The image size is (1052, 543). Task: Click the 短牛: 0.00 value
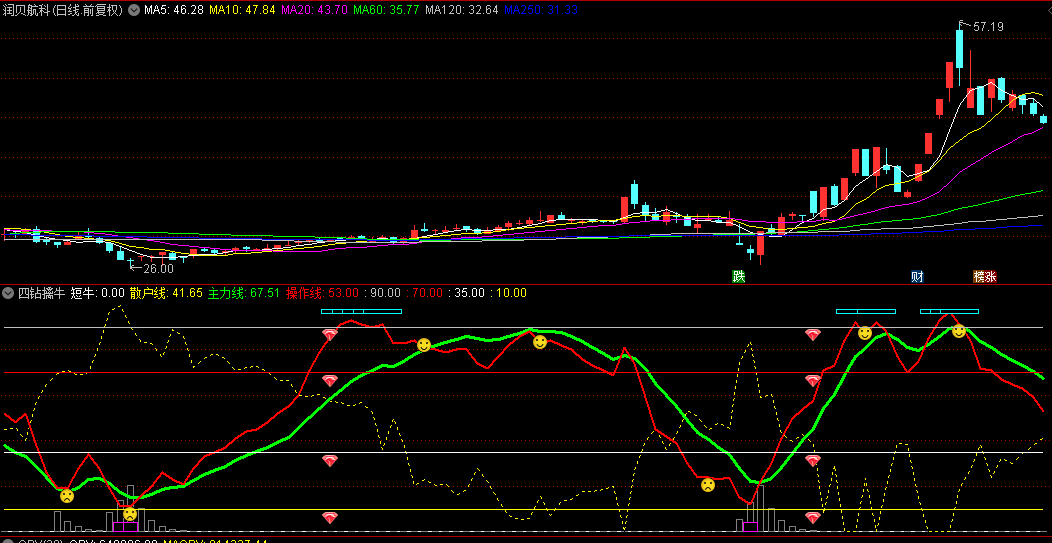pos(98,293)
